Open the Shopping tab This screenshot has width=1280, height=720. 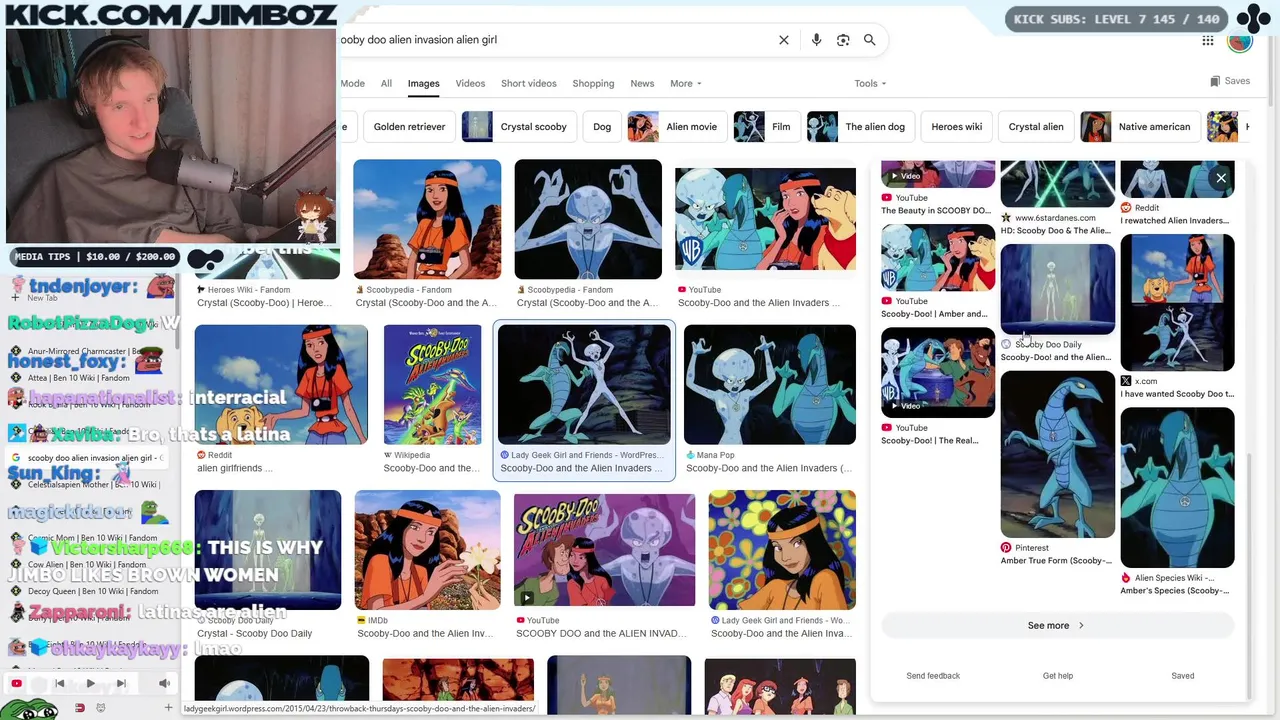click(x=593, y=83)
